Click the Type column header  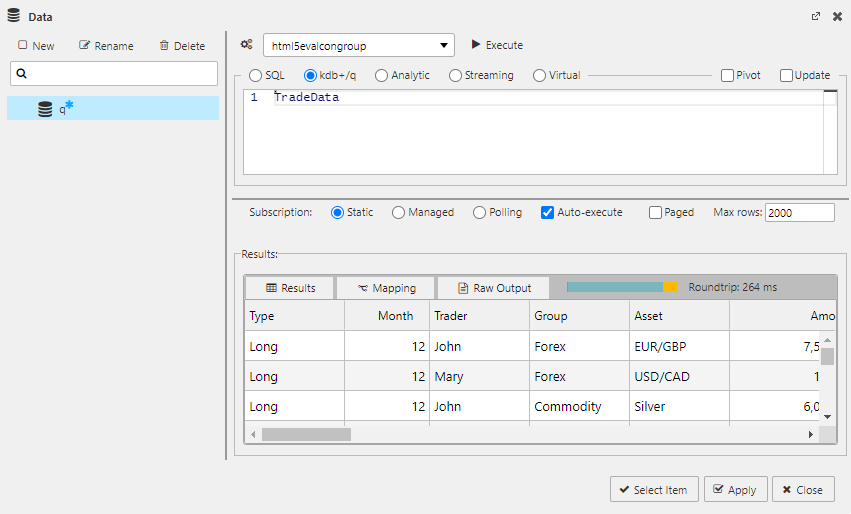pyautogui.click(x=295, y=316)
